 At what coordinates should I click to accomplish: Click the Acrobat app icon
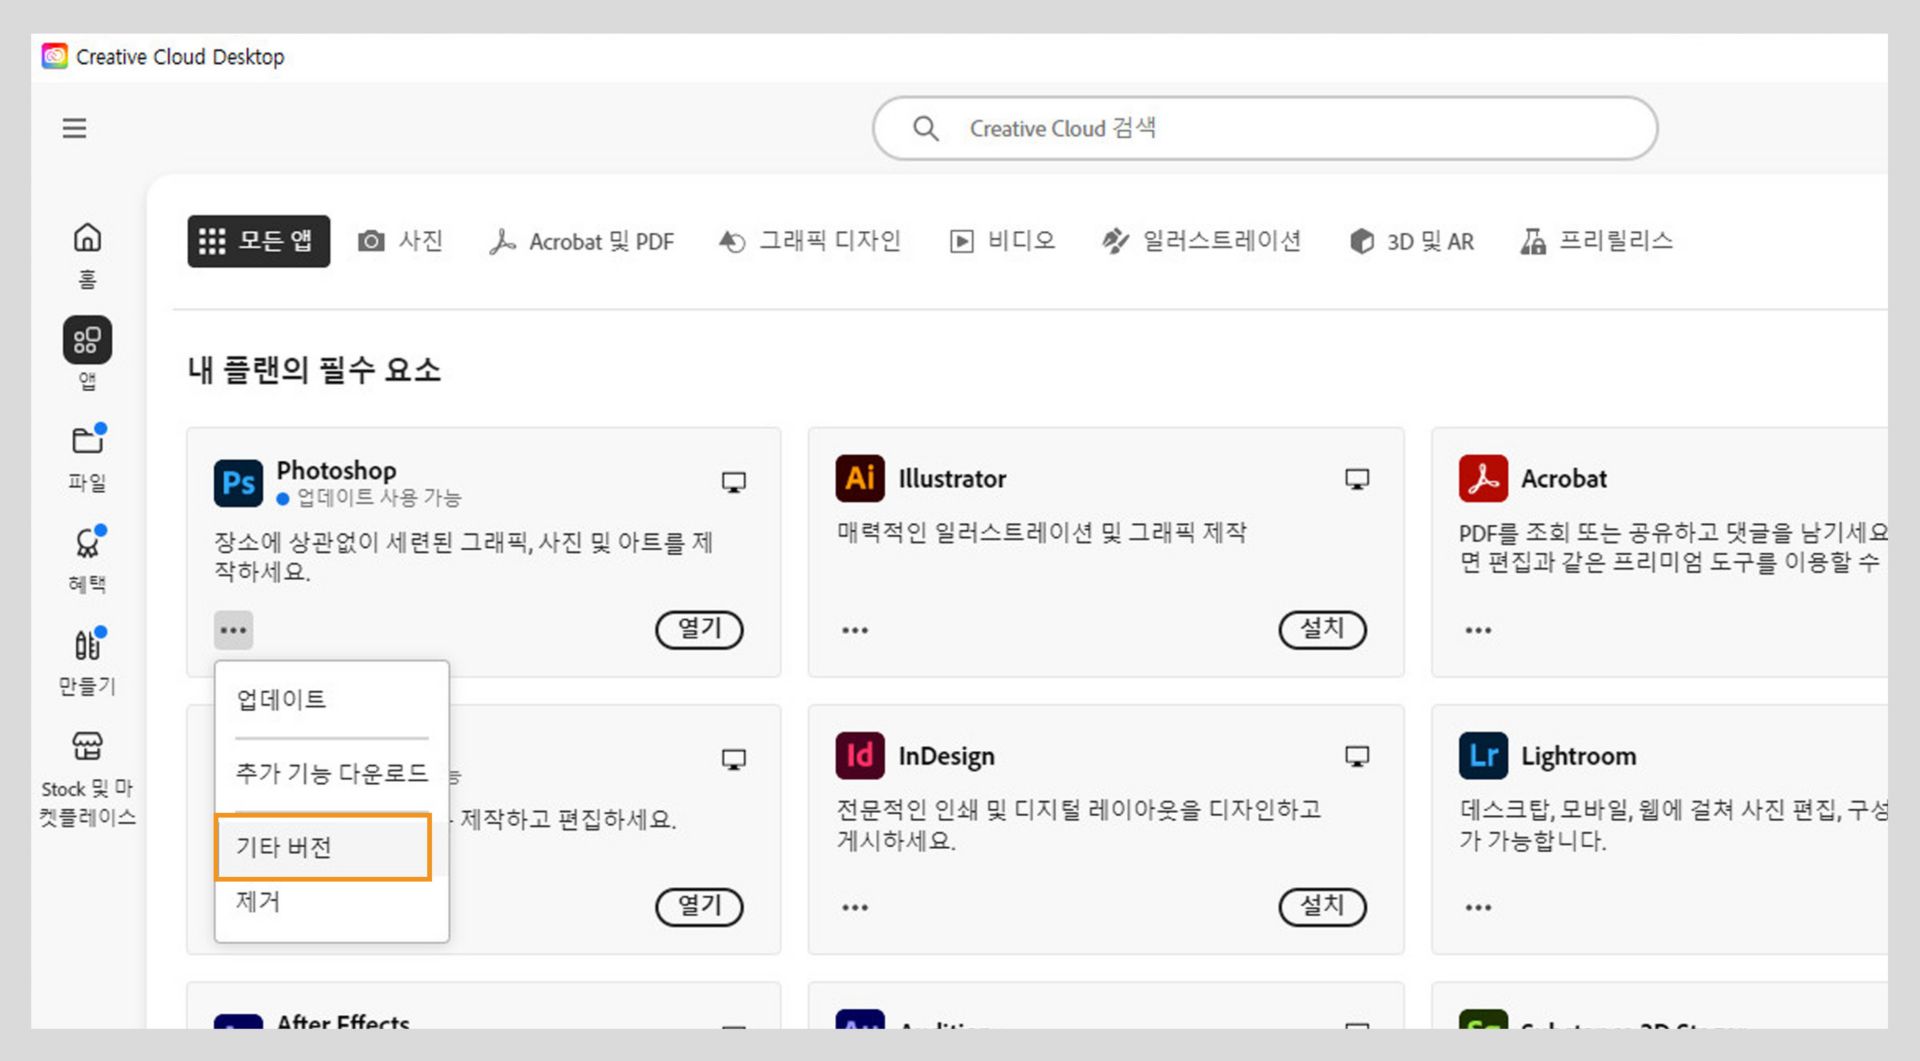tap(1483, 478)
